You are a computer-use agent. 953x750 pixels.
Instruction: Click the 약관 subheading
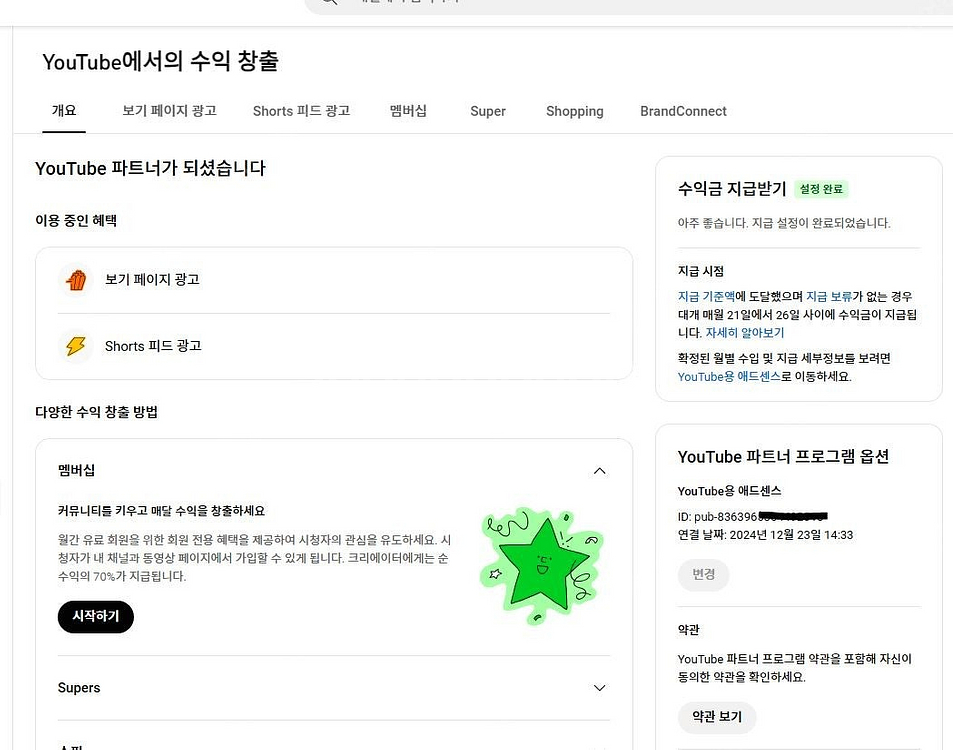pos(689,630)
